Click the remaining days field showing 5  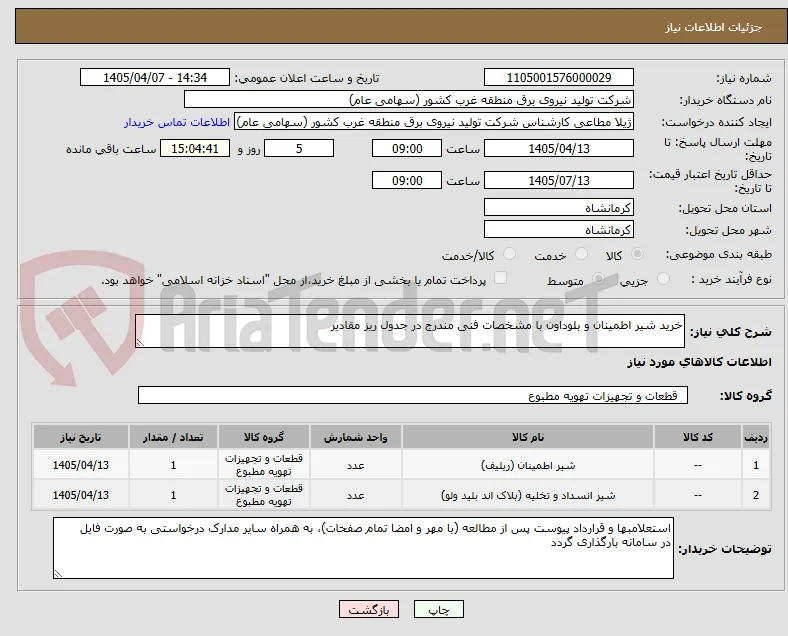tap(299, 149)
